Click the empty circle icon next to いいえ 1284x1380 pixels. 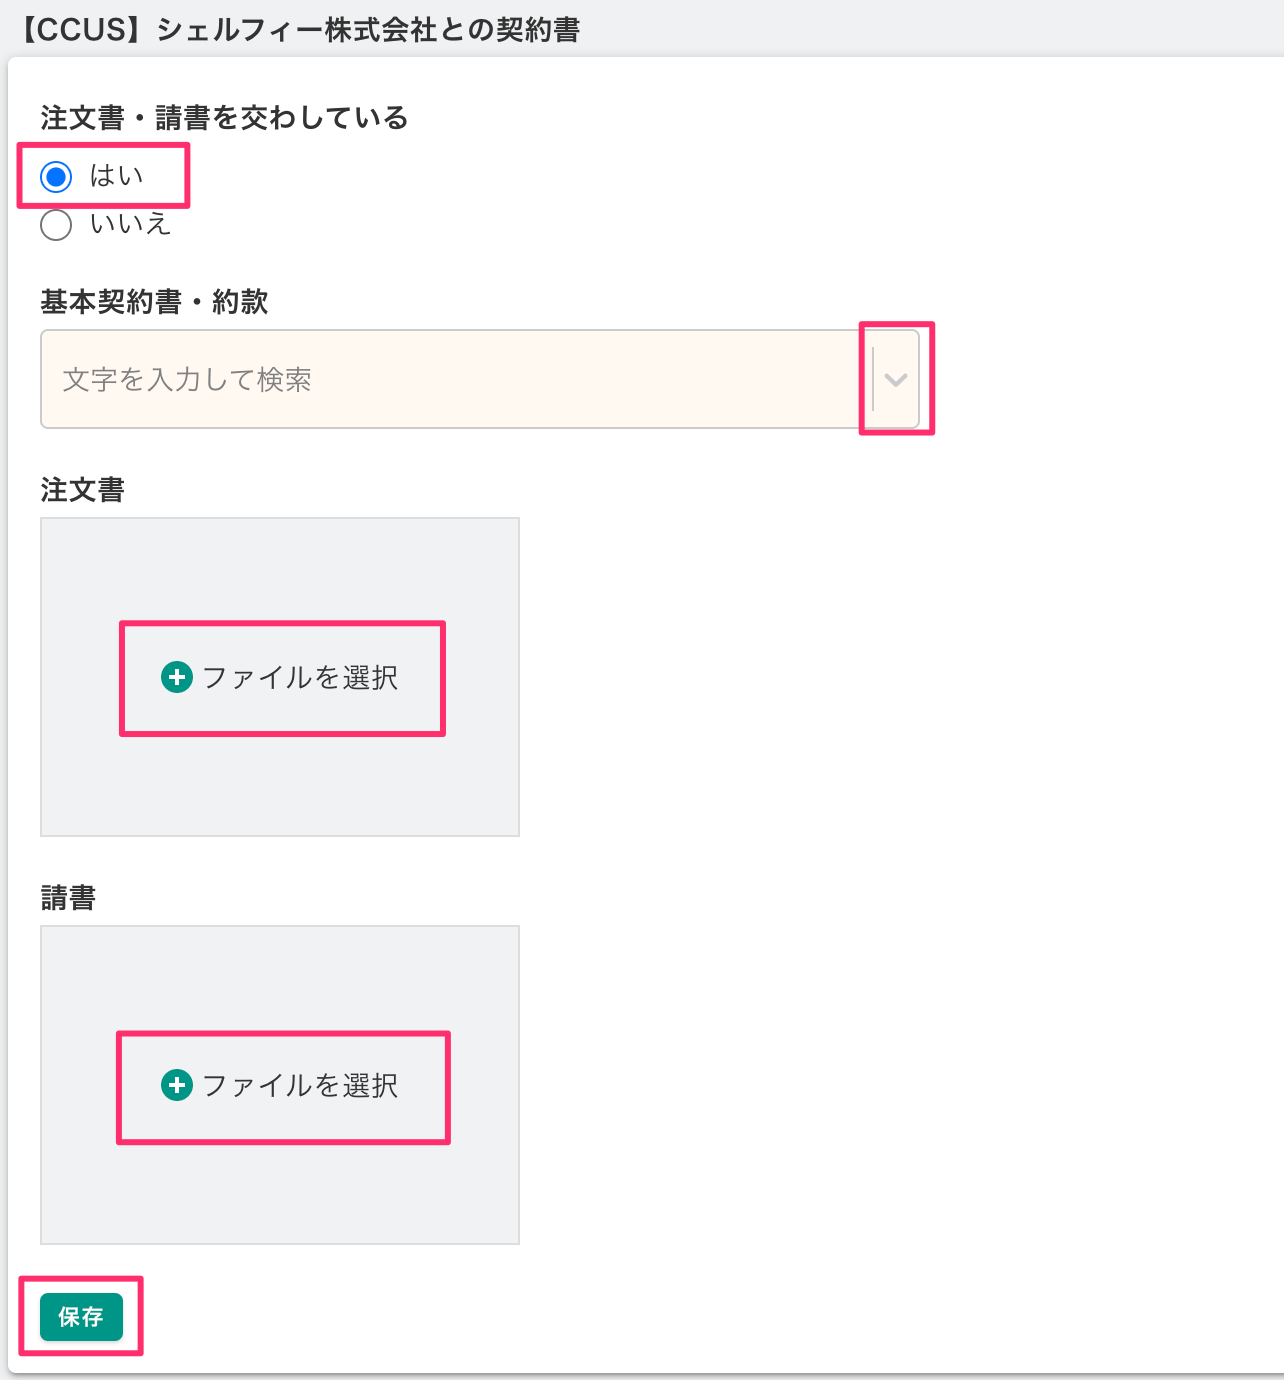56,225
